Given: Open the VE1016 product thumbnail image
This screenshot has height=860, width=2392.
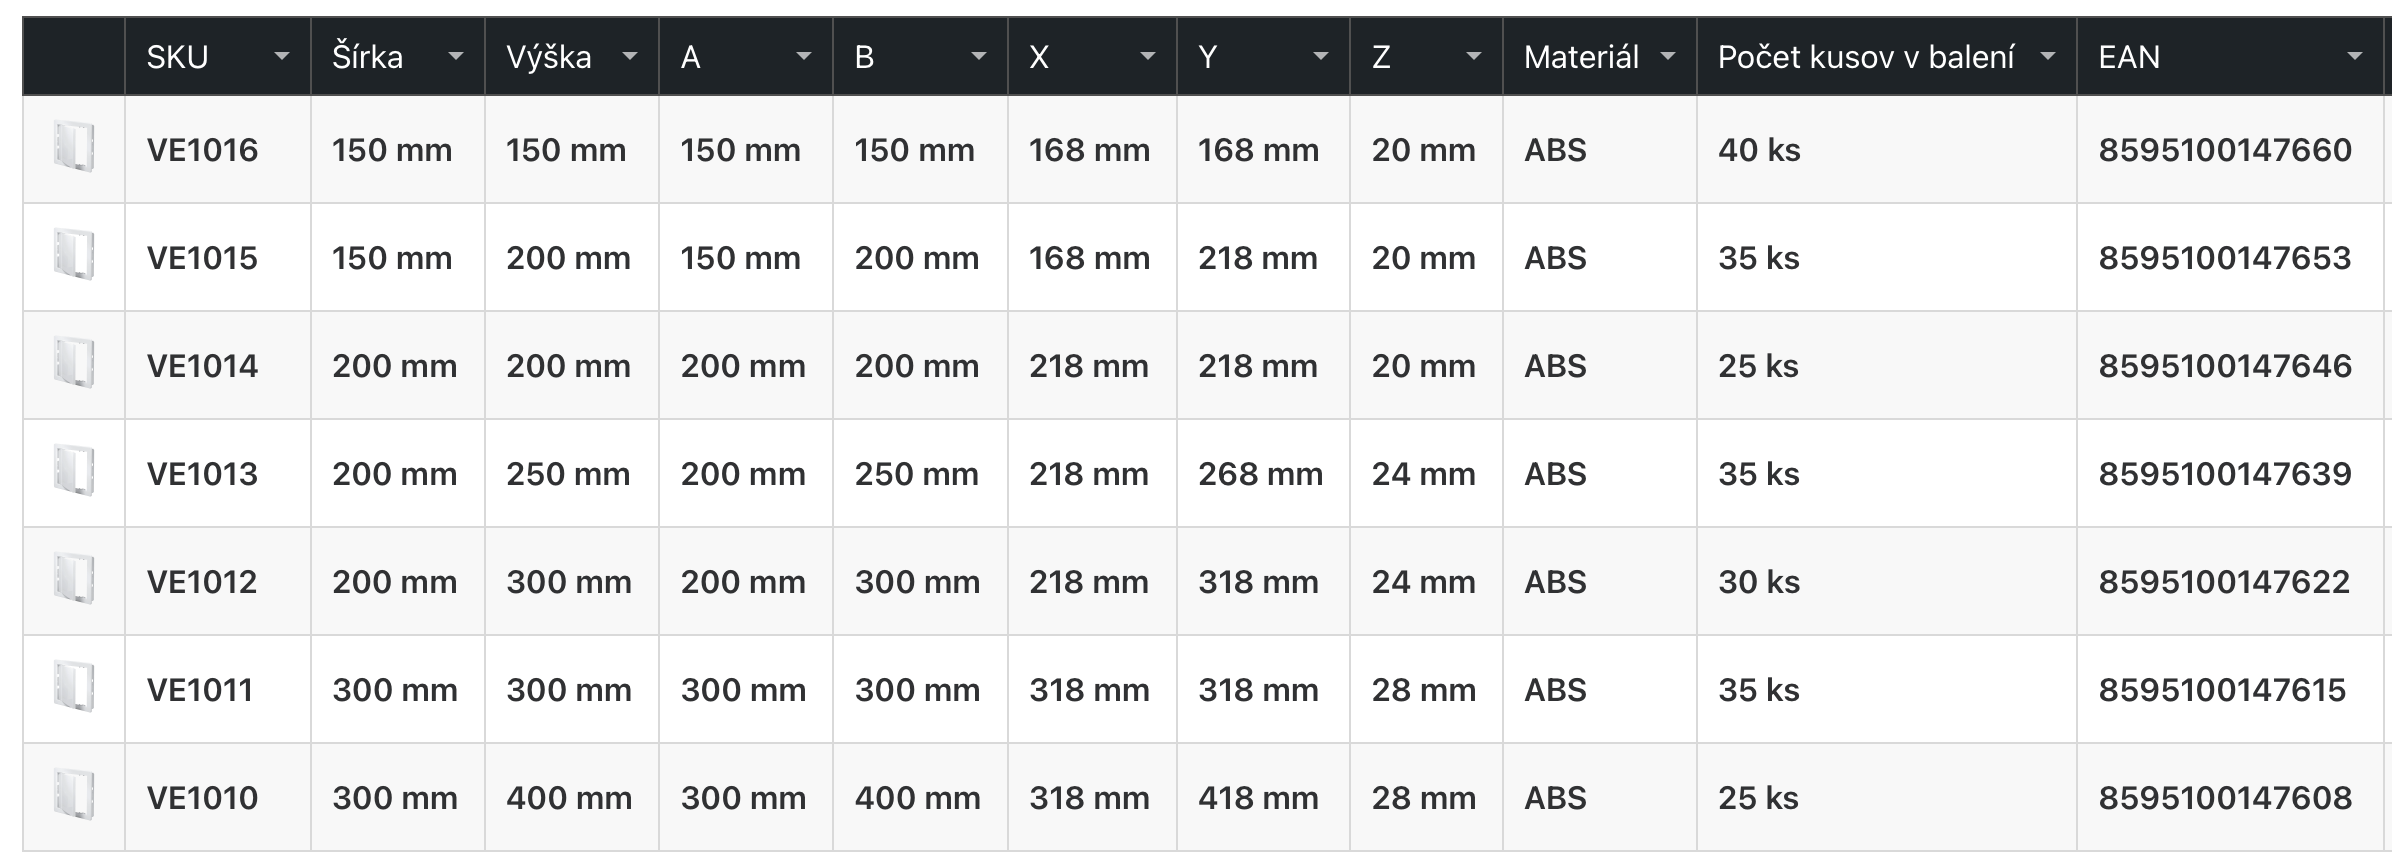Looking at the screenshot, I should coord(74,148).
